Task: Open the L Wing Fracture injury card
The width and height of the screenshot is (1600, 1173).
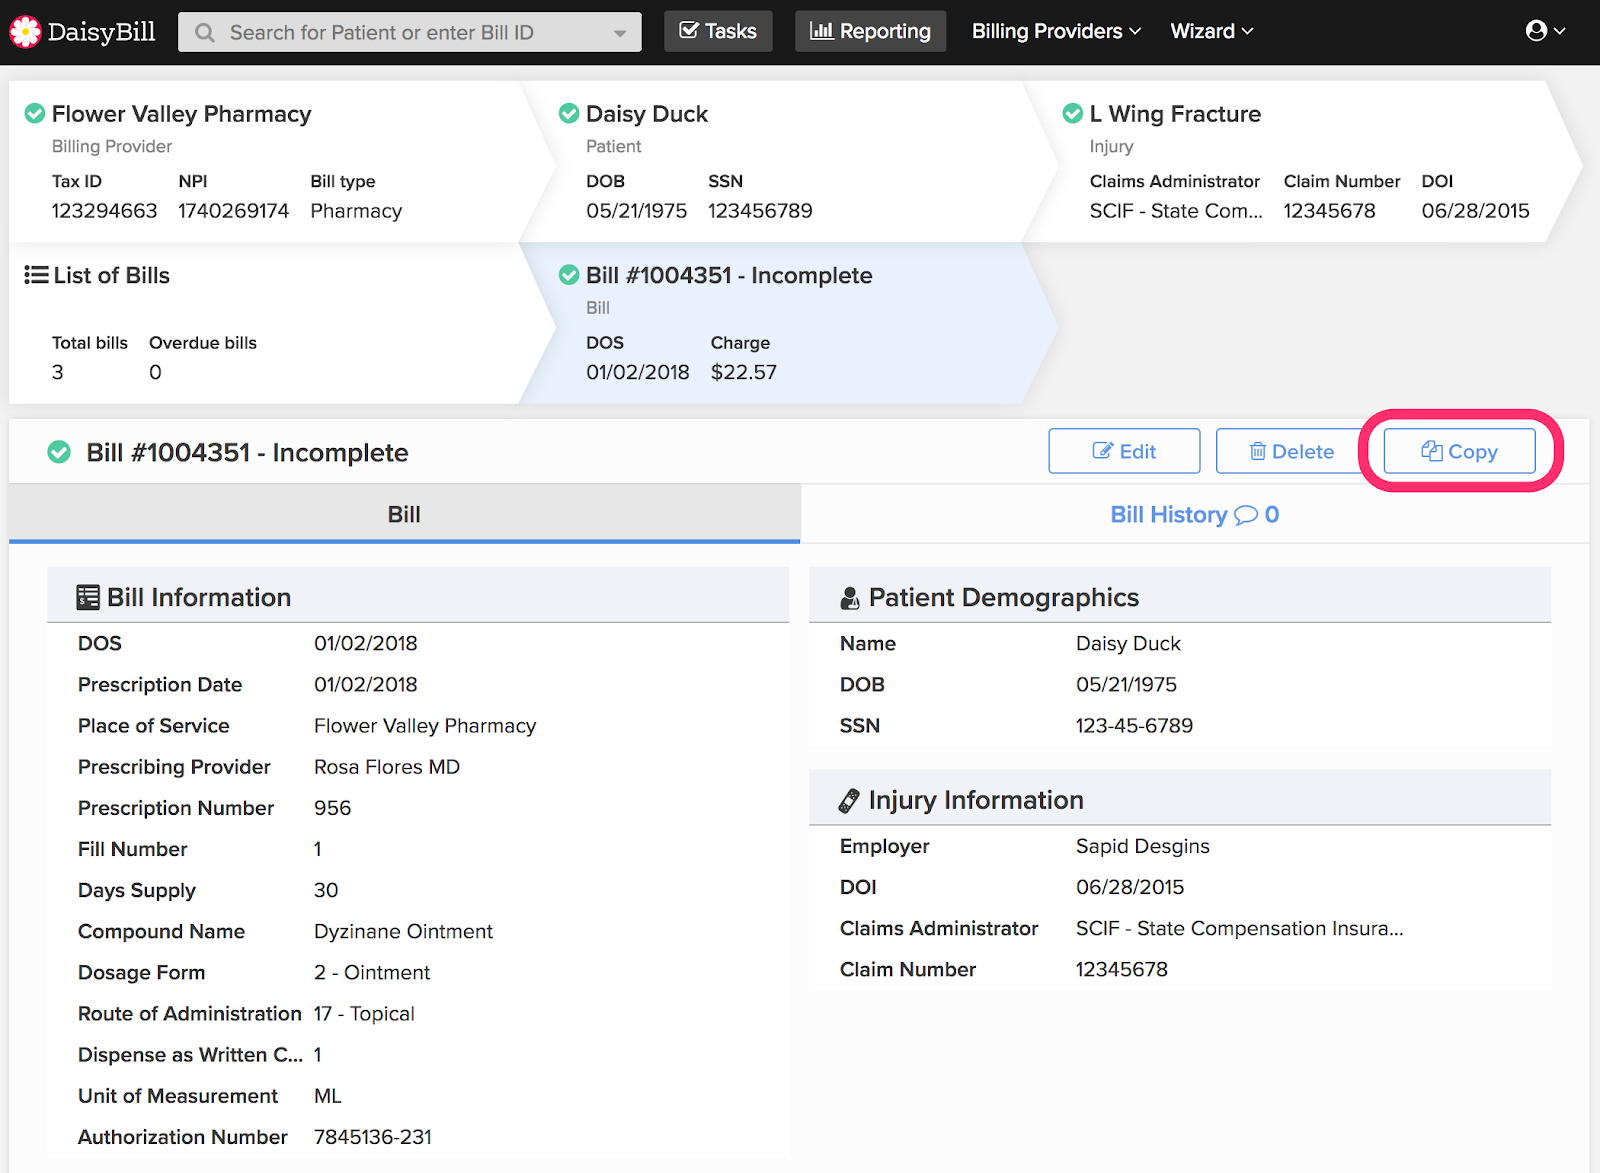Action: [1175, 114]
